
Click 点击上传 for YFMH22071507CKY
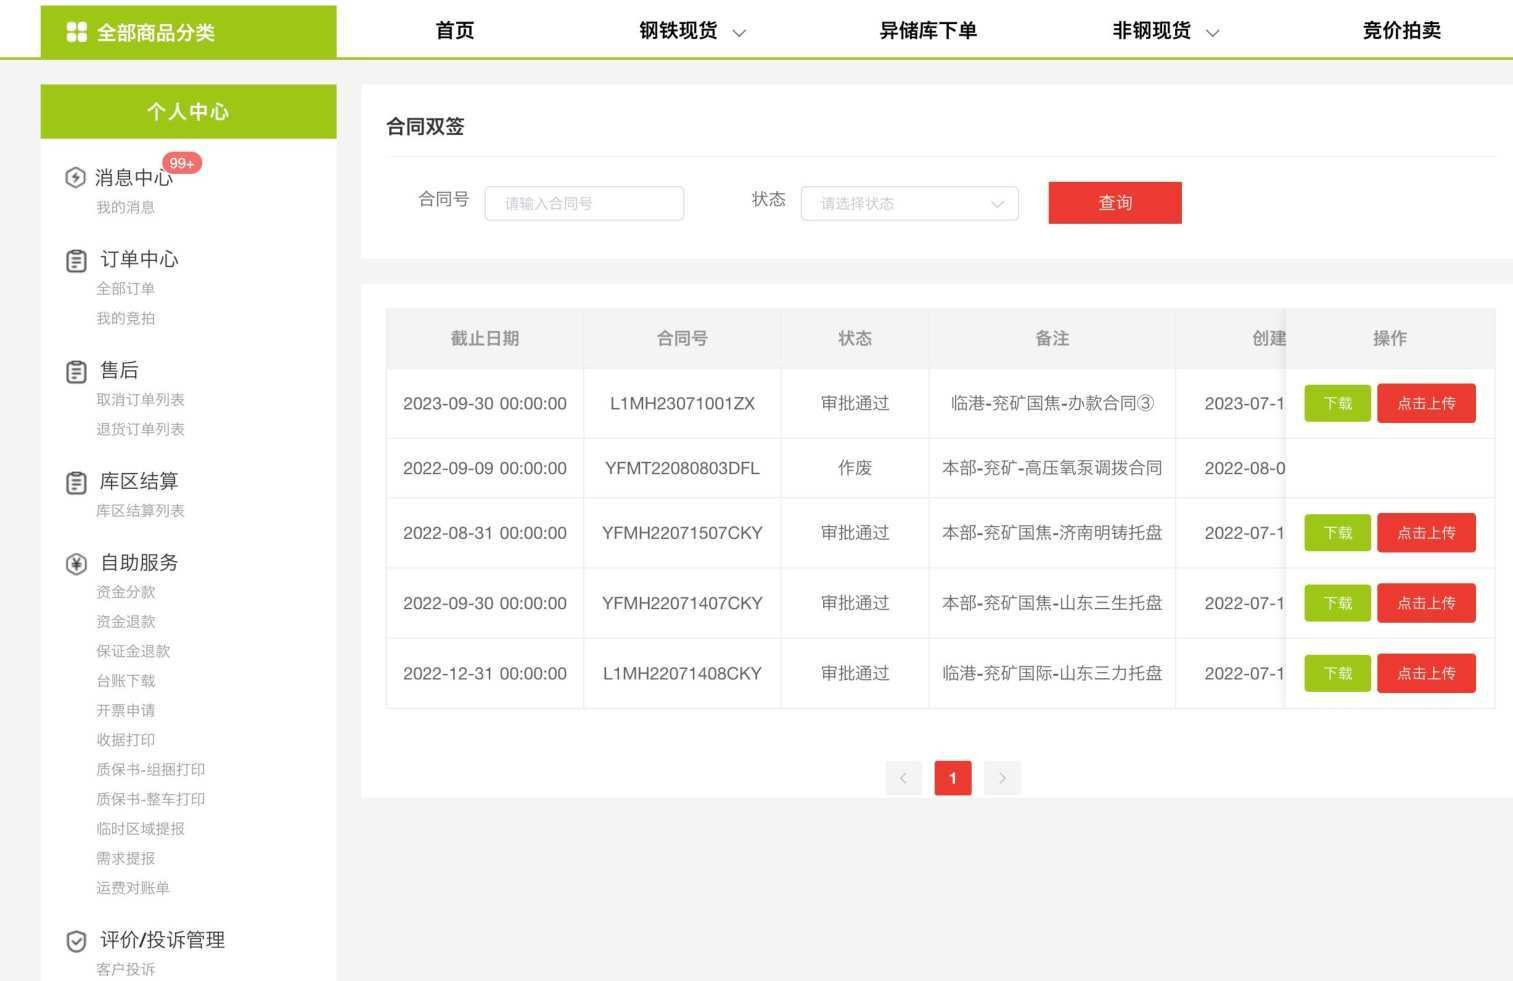pos(1426,533)
